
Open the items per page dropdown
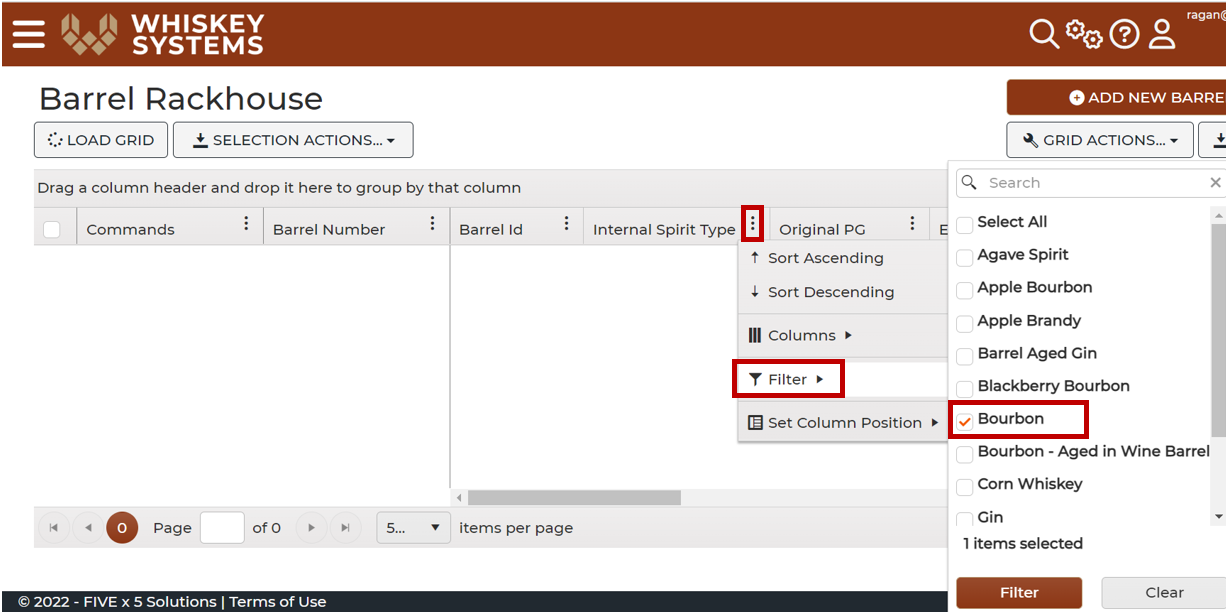pyautogui.click(x=413, y=528)
